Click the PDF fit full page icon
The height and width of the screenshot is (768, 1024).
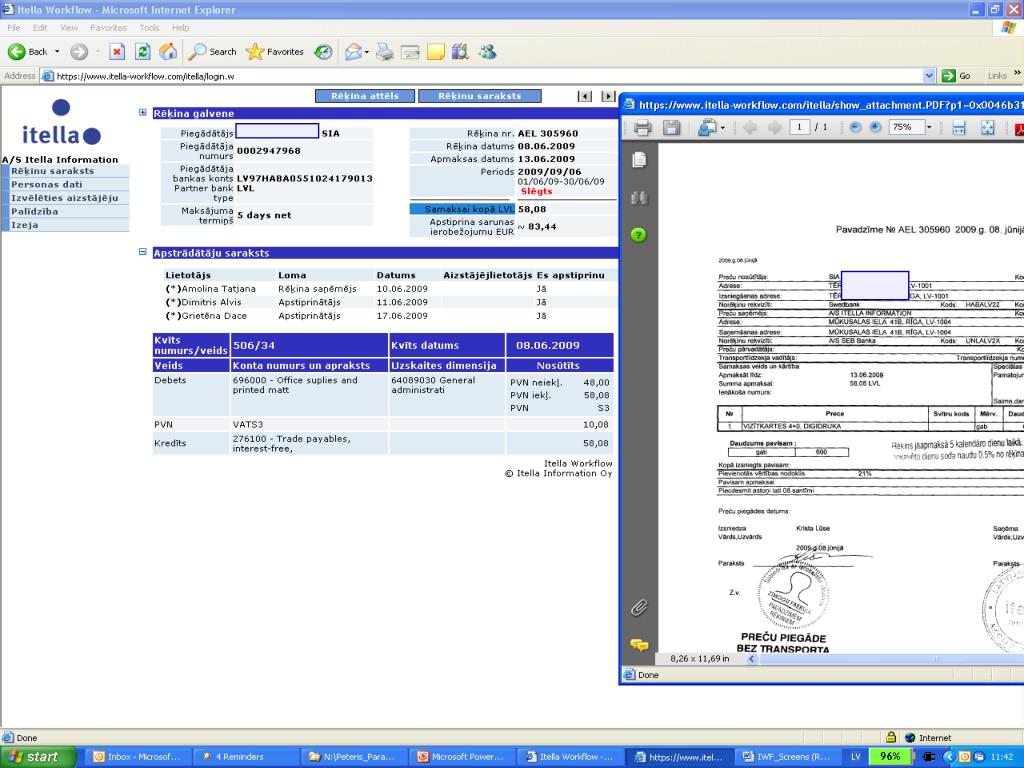click(987, 127)
